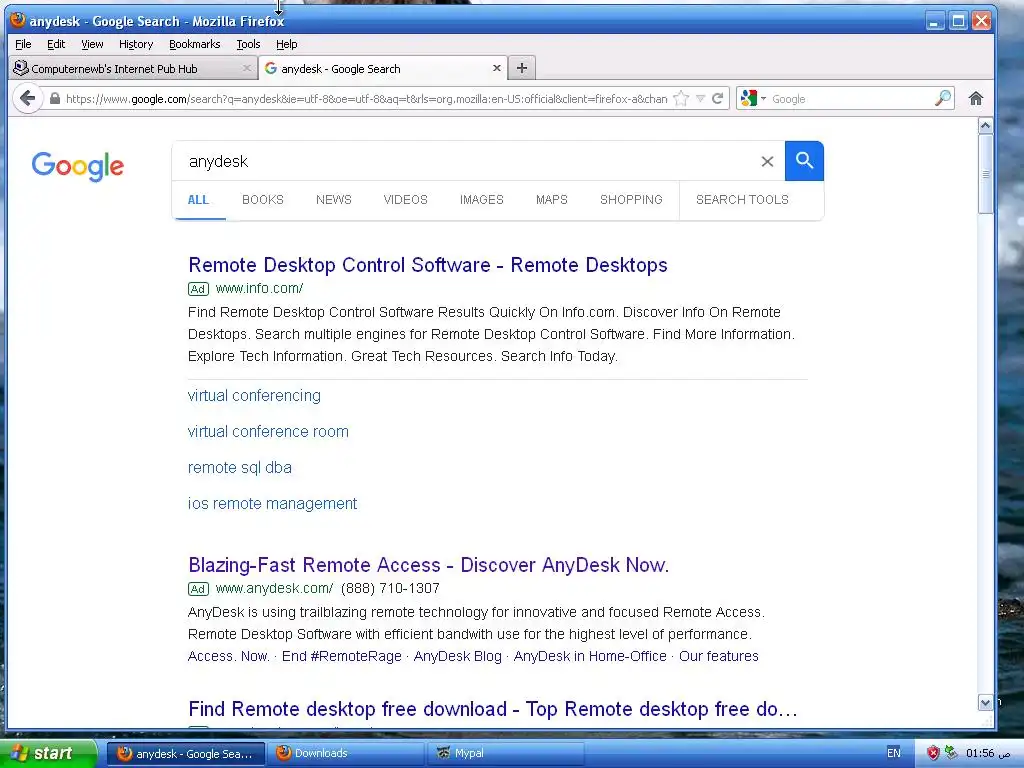Switch to Downloads window in taskbar
Viewport: 1024px width, 768px height.
coord(347,753)
